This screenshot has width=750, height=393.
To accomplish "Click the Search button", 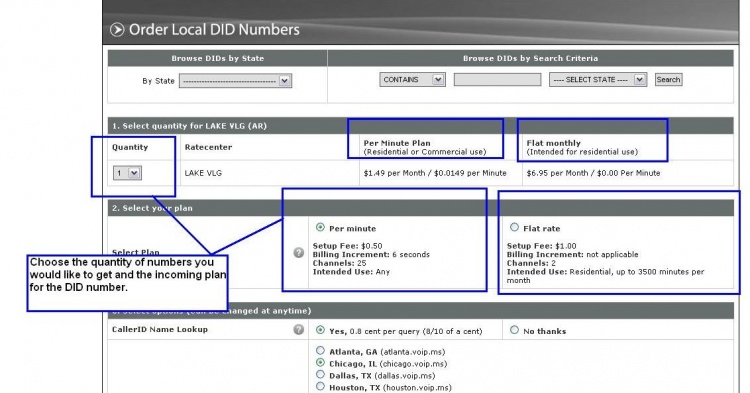I will tap(668, 79).
